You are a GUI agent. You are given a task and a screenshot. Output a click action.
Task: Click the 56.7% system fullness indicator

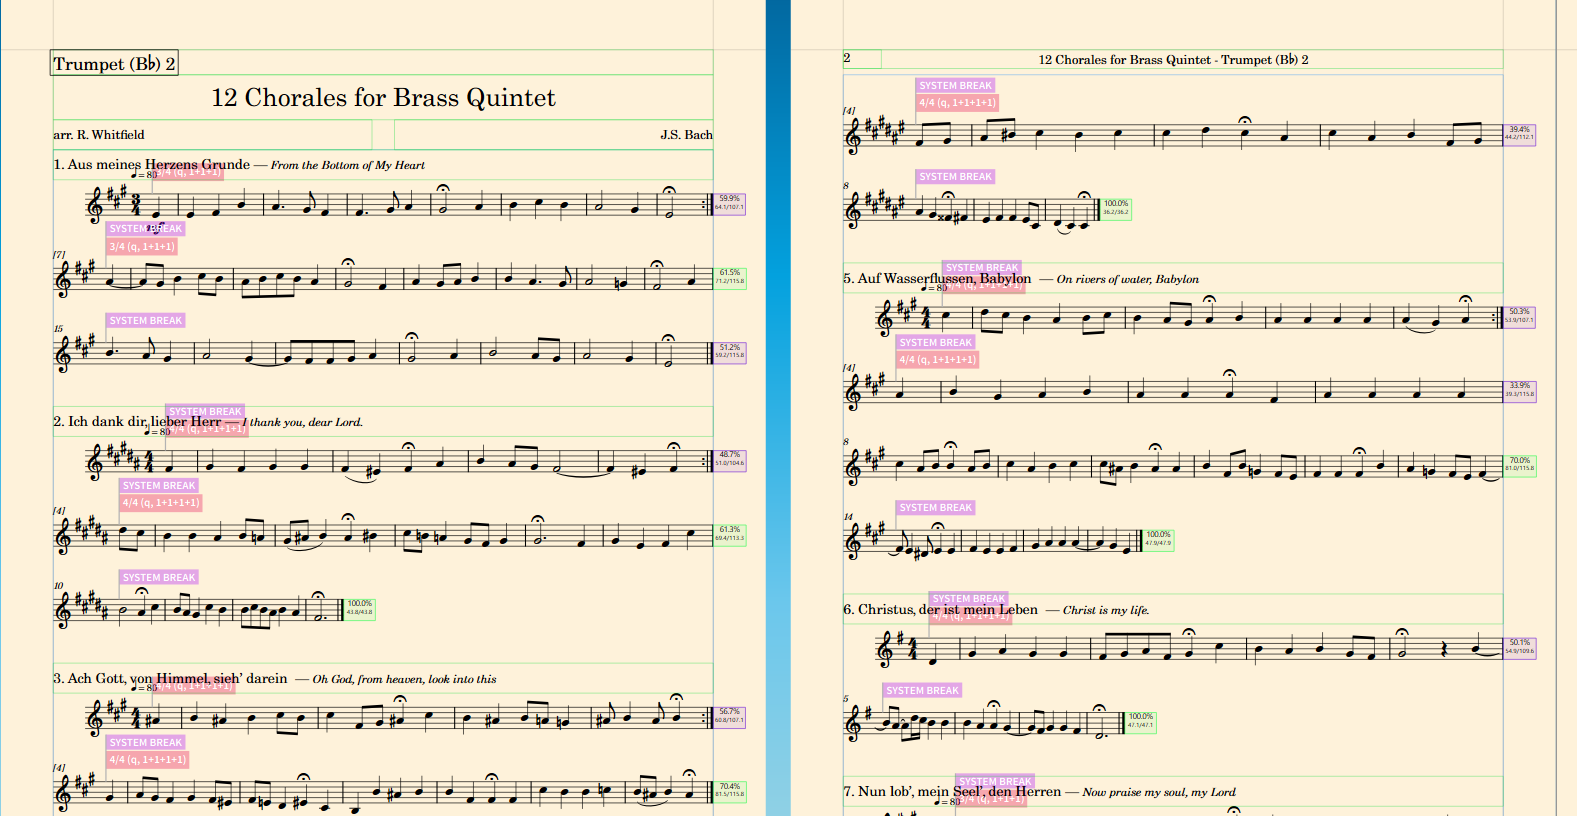pos(730,716)
